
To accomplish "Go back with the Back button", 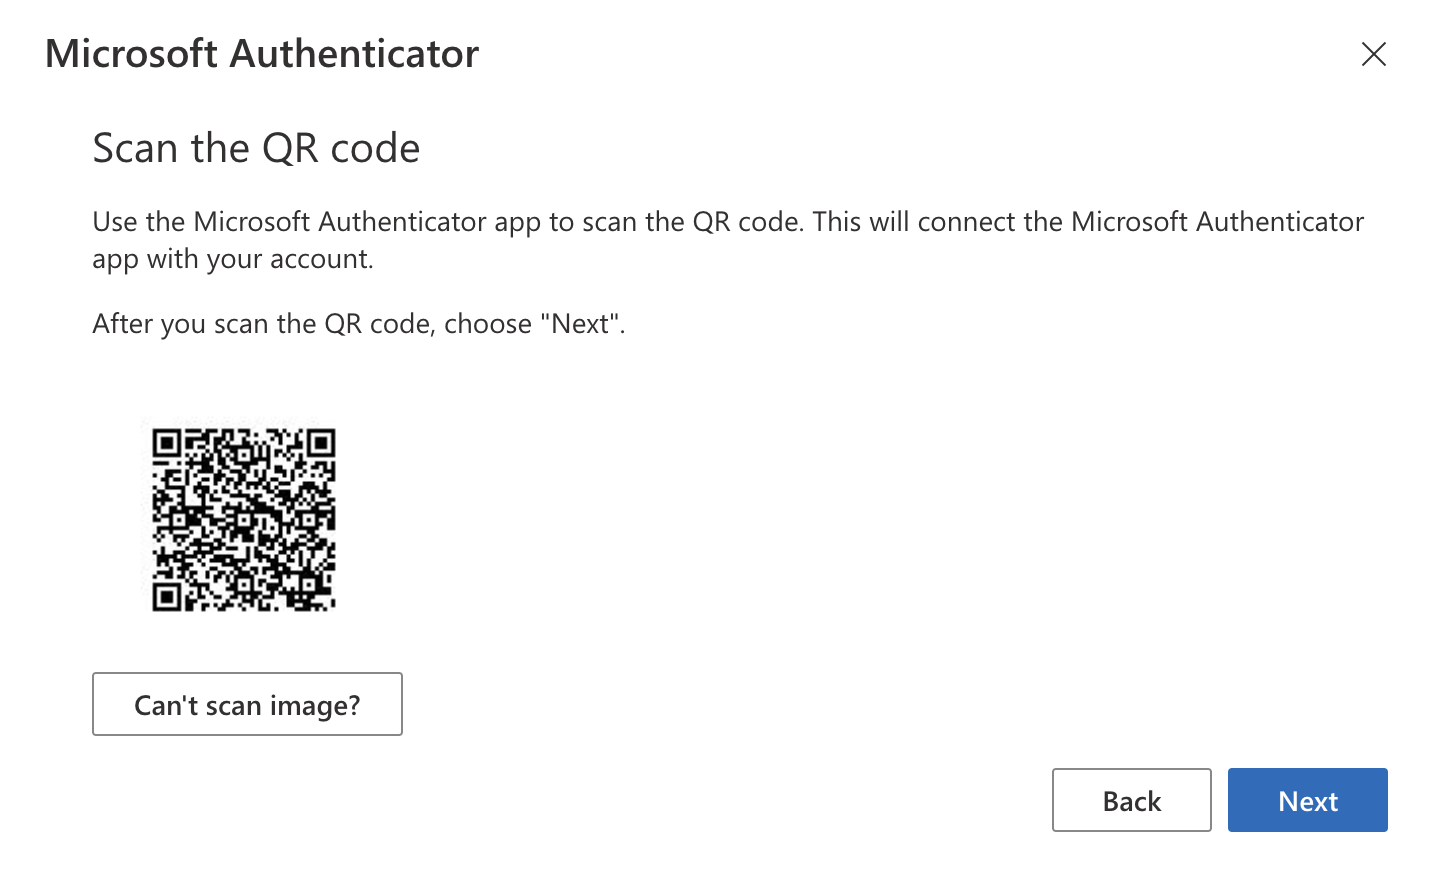I will [x=1131, y=800].
